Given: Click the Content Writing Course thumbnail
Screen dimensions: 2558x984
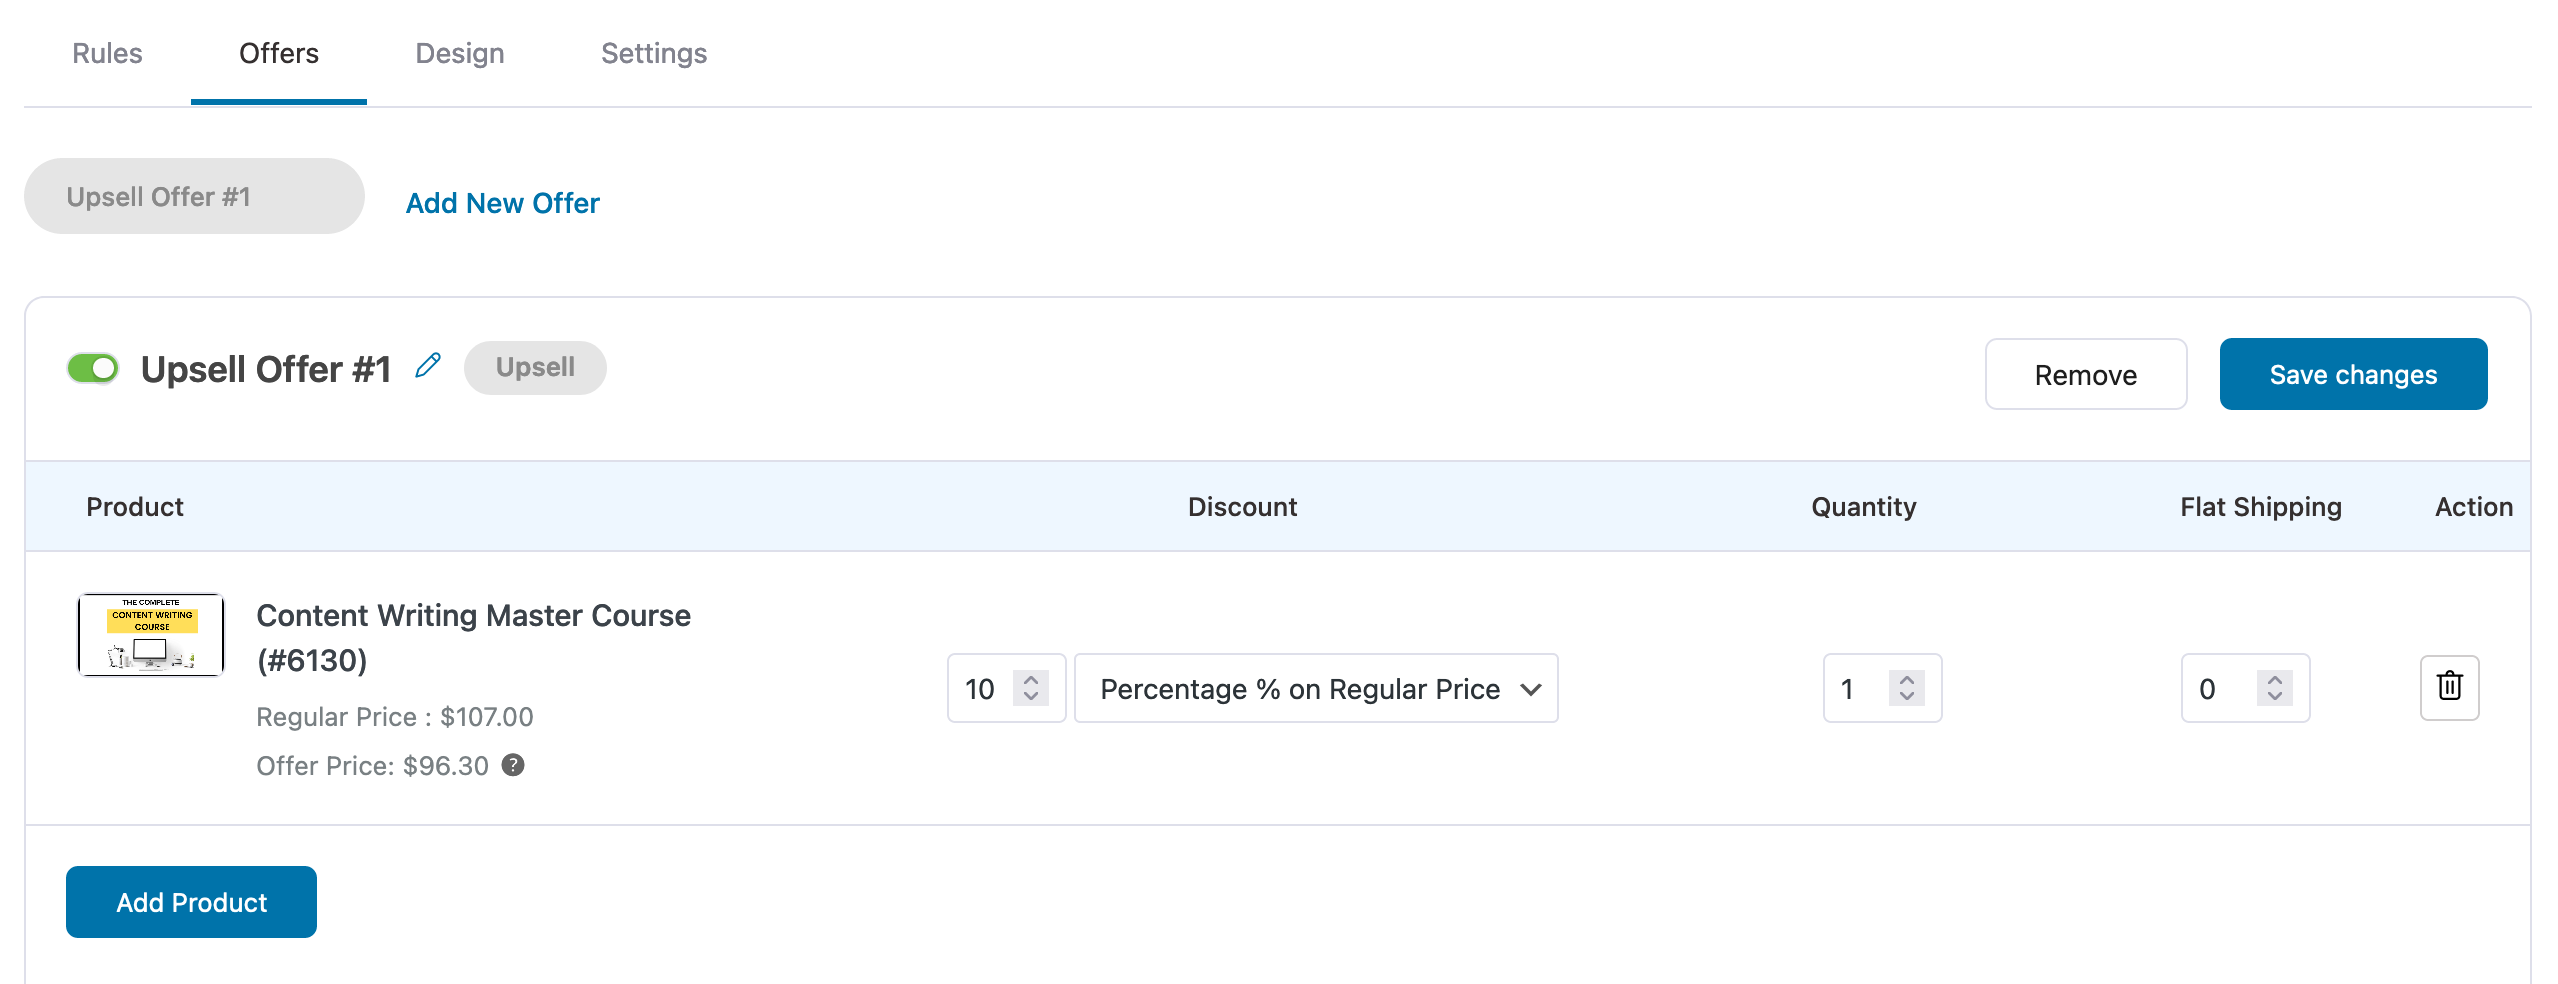Looking at the screenshot, I should [150, 634].
